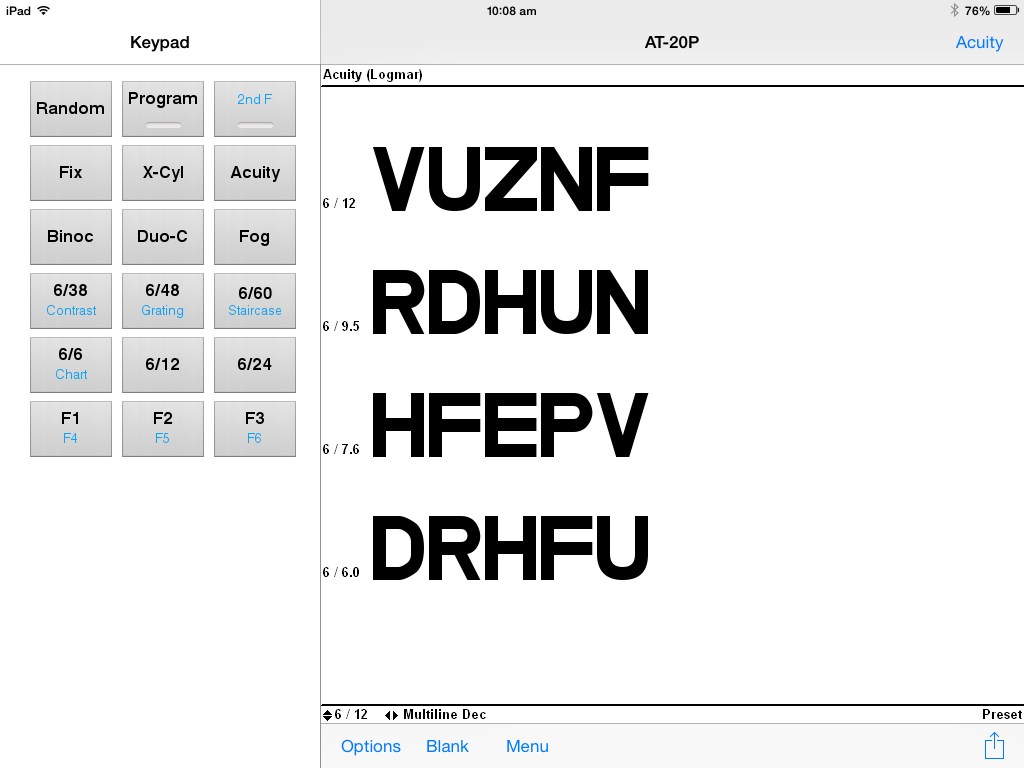Screen dimensions: 1024x768
Task: Select the X-Cyl keypad button
Action: pos(163,172)
